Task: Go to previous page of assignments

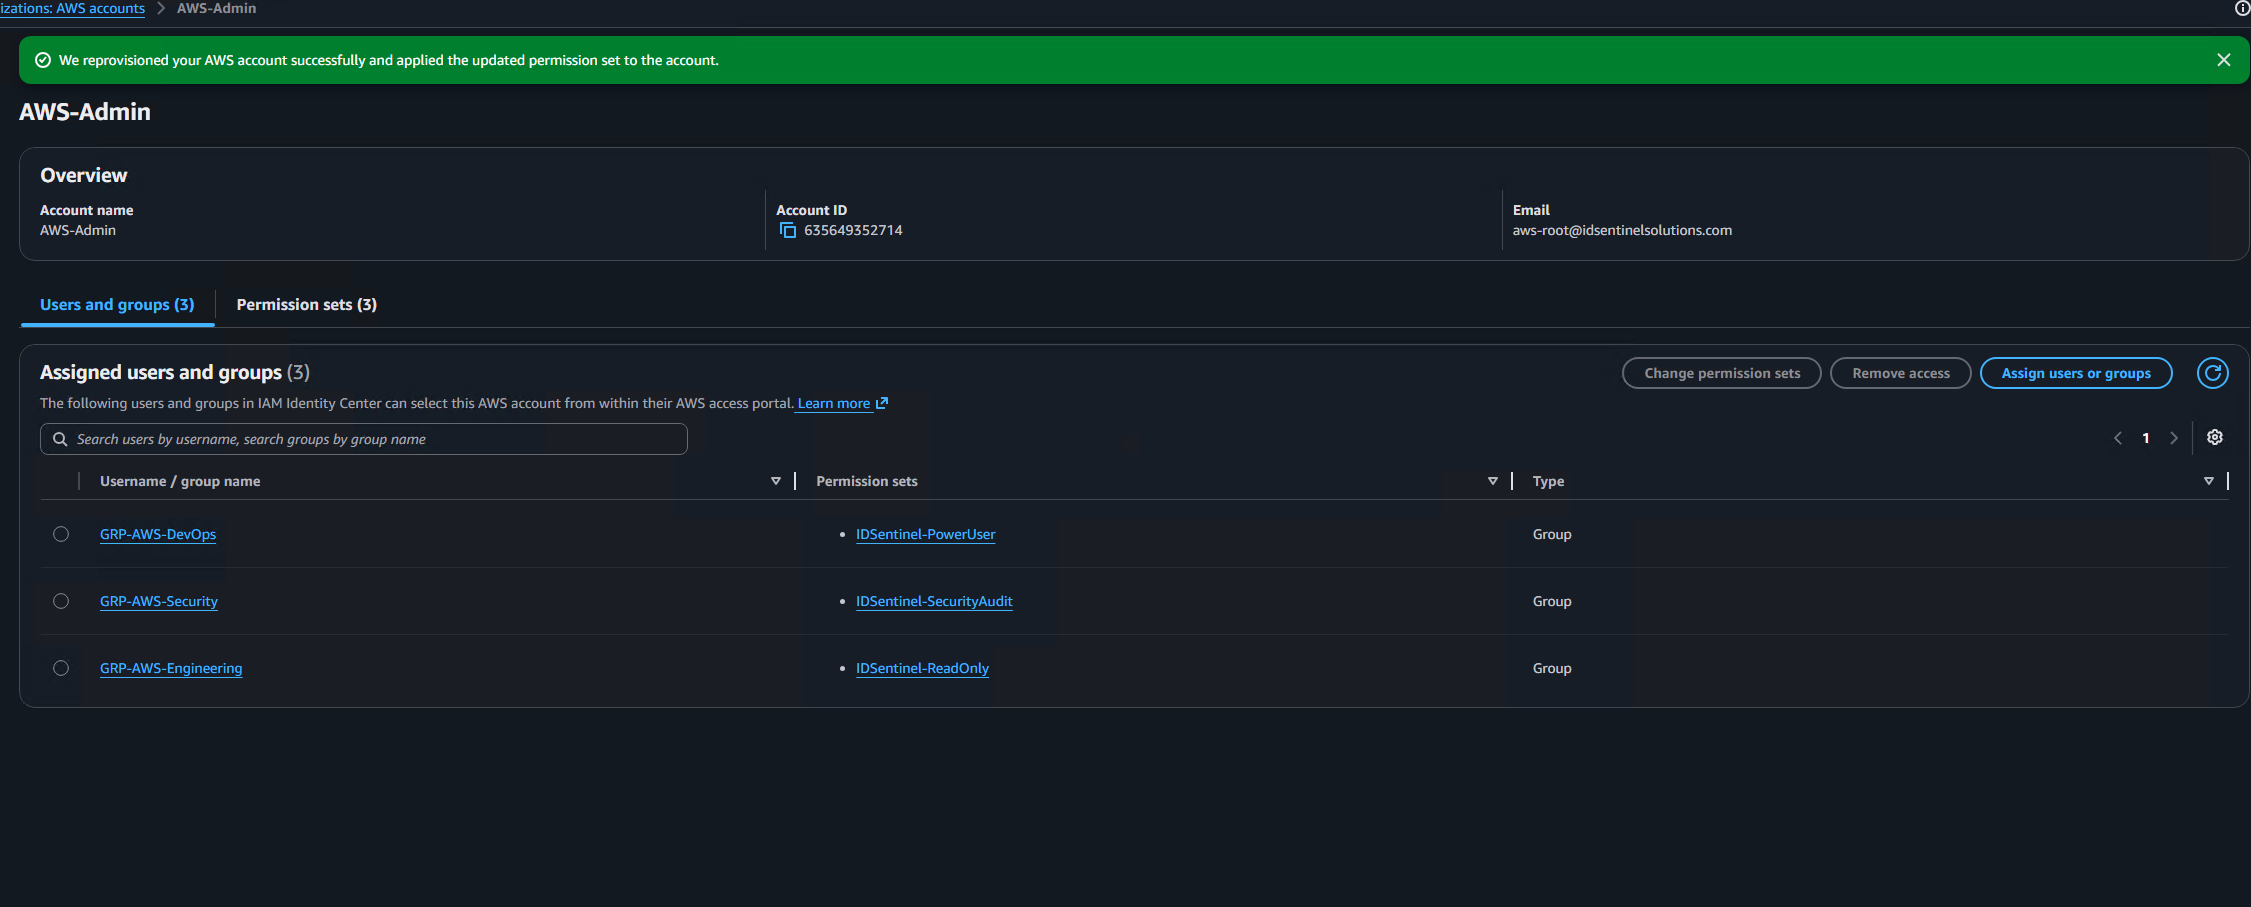Action: (2117, 438)
